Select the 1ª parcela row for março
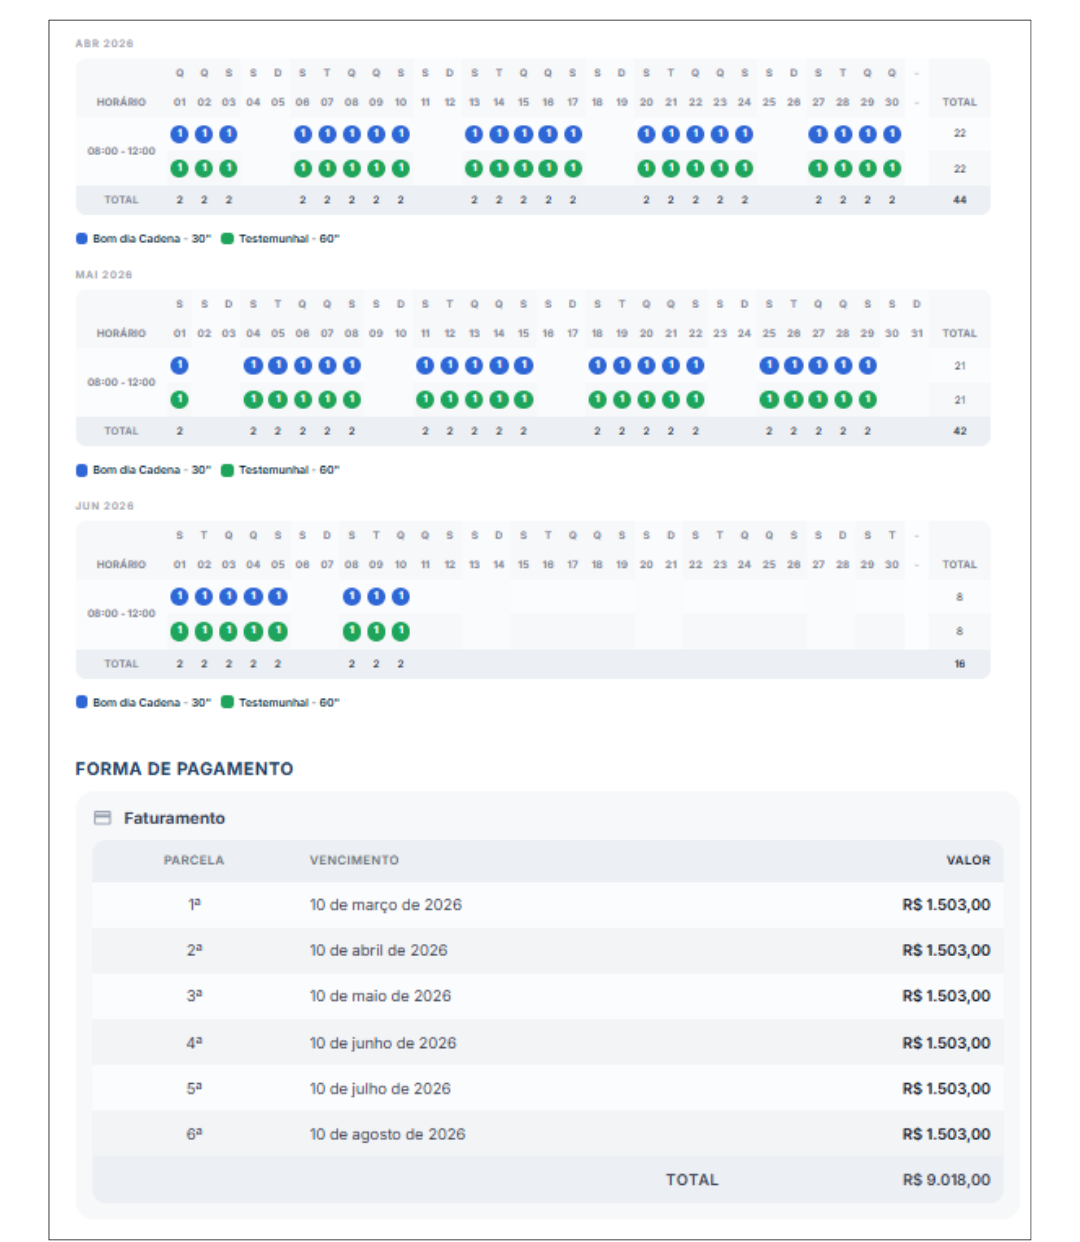Viewport: 1080px width, 1242px height. pos(547,905)
